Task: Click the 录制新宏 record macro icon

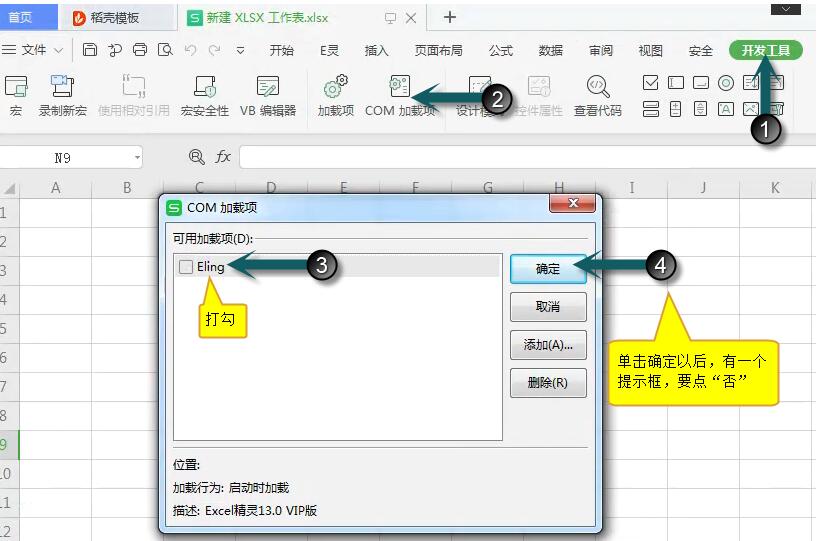Action: pyautogui.click(x=62, y=88)
